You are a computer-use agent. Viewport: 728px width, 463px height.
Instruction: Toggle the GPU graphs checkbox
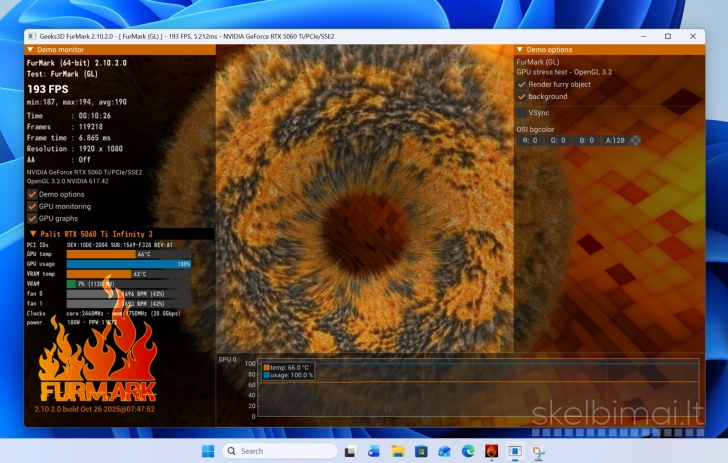tap(32, 218)
